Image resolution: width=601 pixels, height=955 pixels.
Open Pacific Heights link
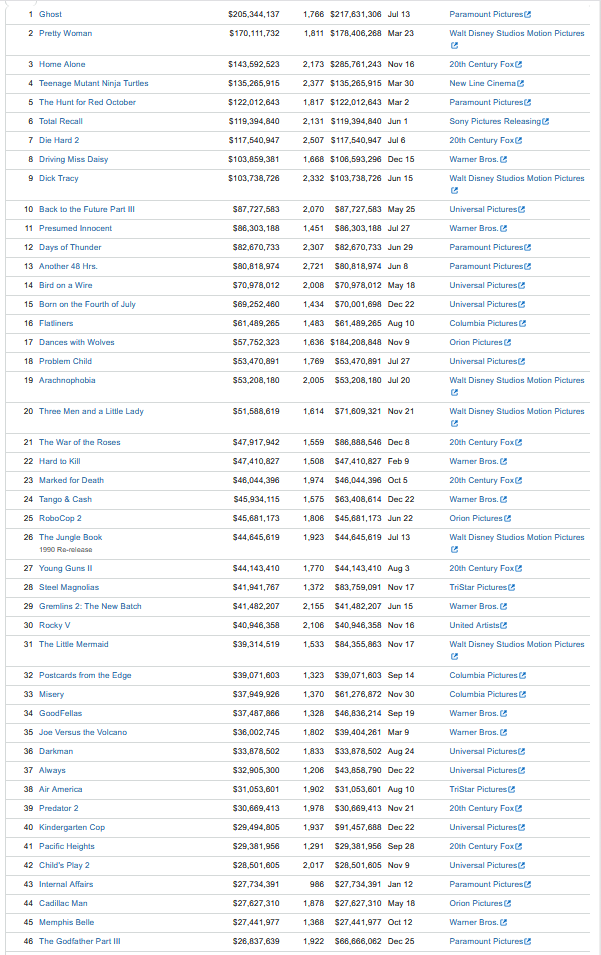[67, 846]
